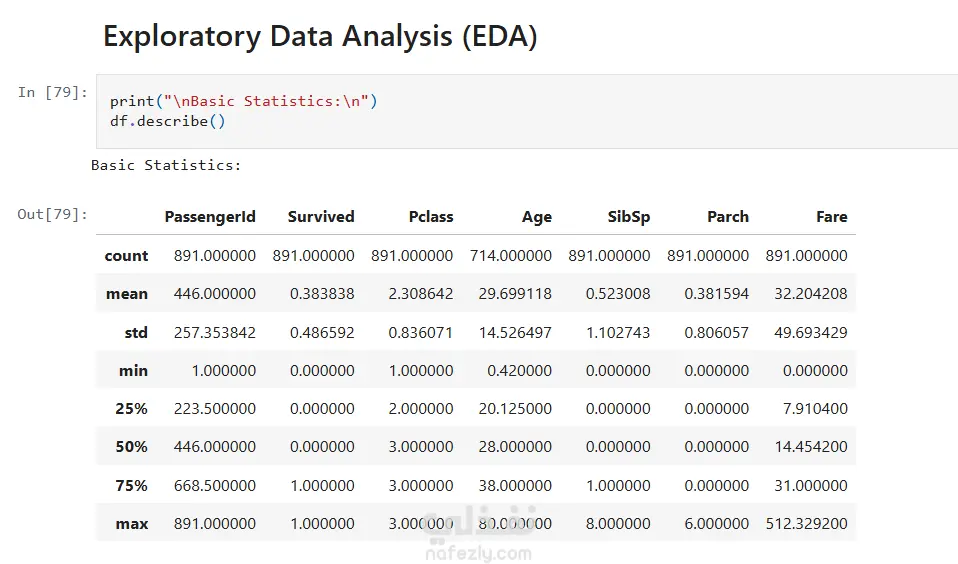Click the Pclass column header
This screenshot has height=564, width=958.
click(x=431, y=217)
